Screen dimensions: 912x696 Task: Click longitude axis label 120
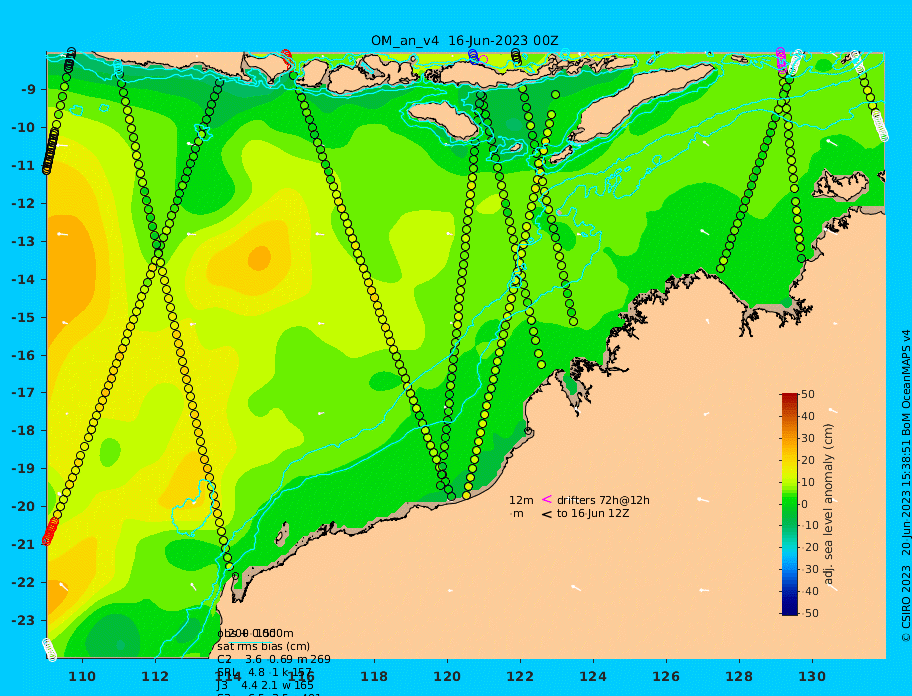click(447, 676)
